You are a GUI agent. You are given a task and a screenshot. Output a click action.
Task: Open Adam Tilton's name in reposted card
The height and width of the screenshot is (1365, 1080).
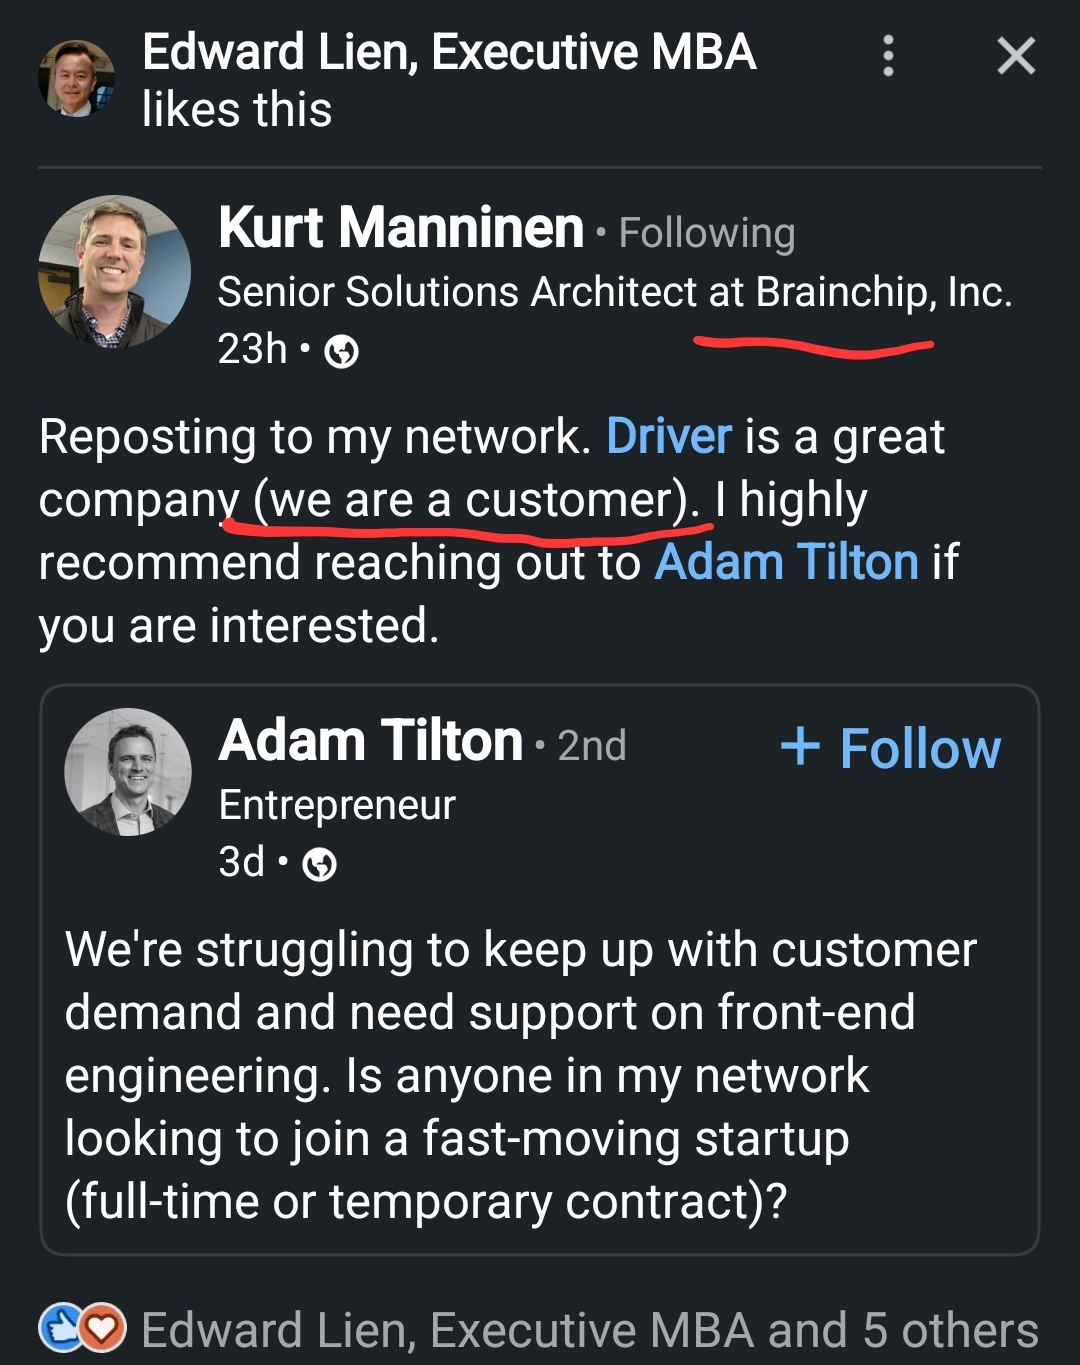371,741
